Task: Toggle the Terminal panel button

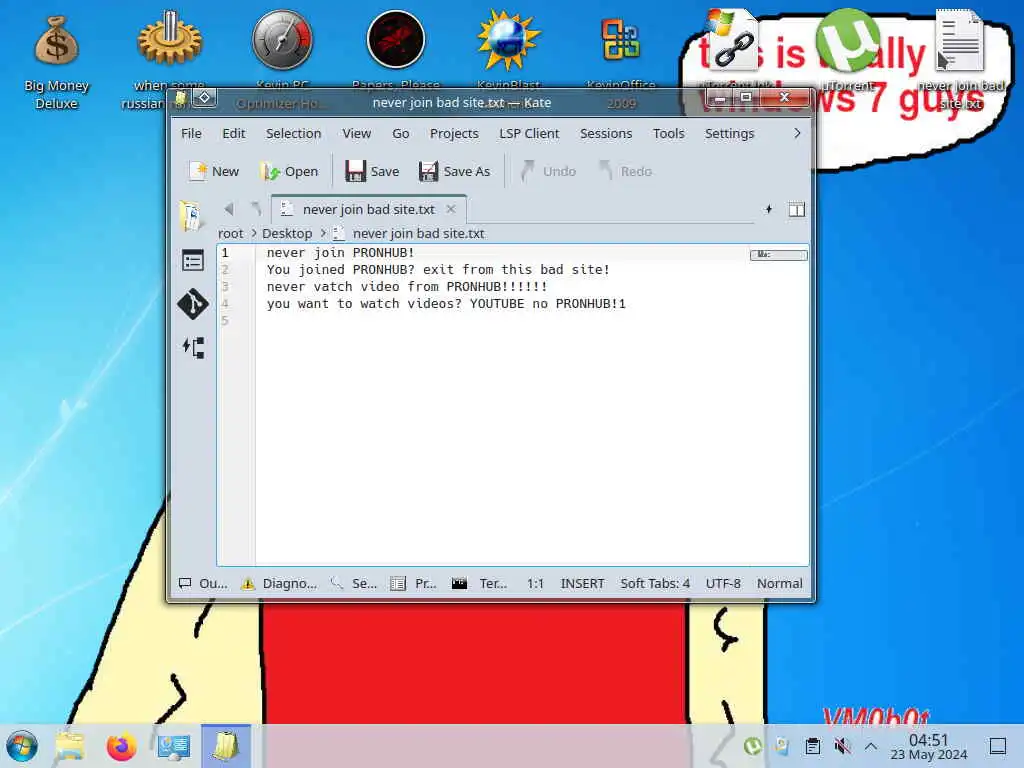Action: (x=480, y=583)
